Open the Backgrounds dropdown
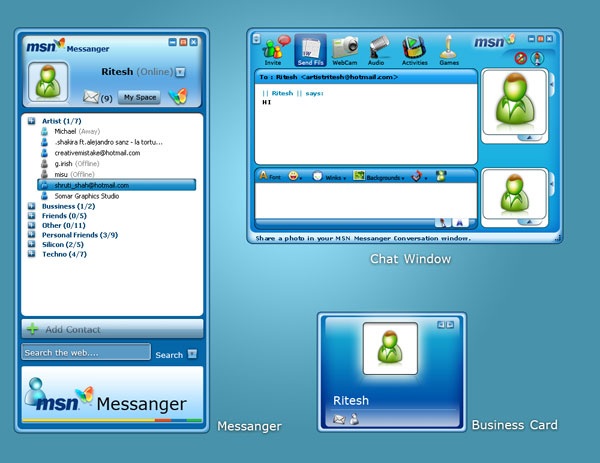This screenshot has height=463, width=600. (378, 176)
